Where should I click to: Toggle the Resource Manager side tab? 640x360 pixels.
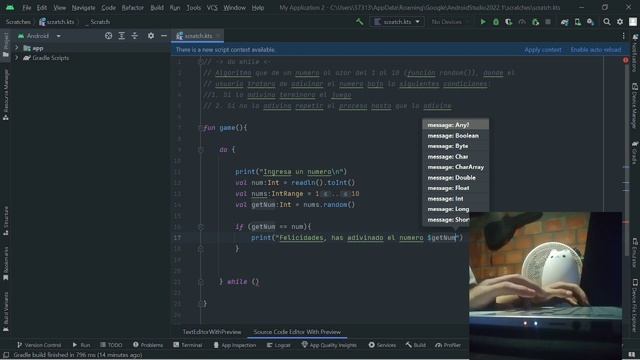coord(6,94)
